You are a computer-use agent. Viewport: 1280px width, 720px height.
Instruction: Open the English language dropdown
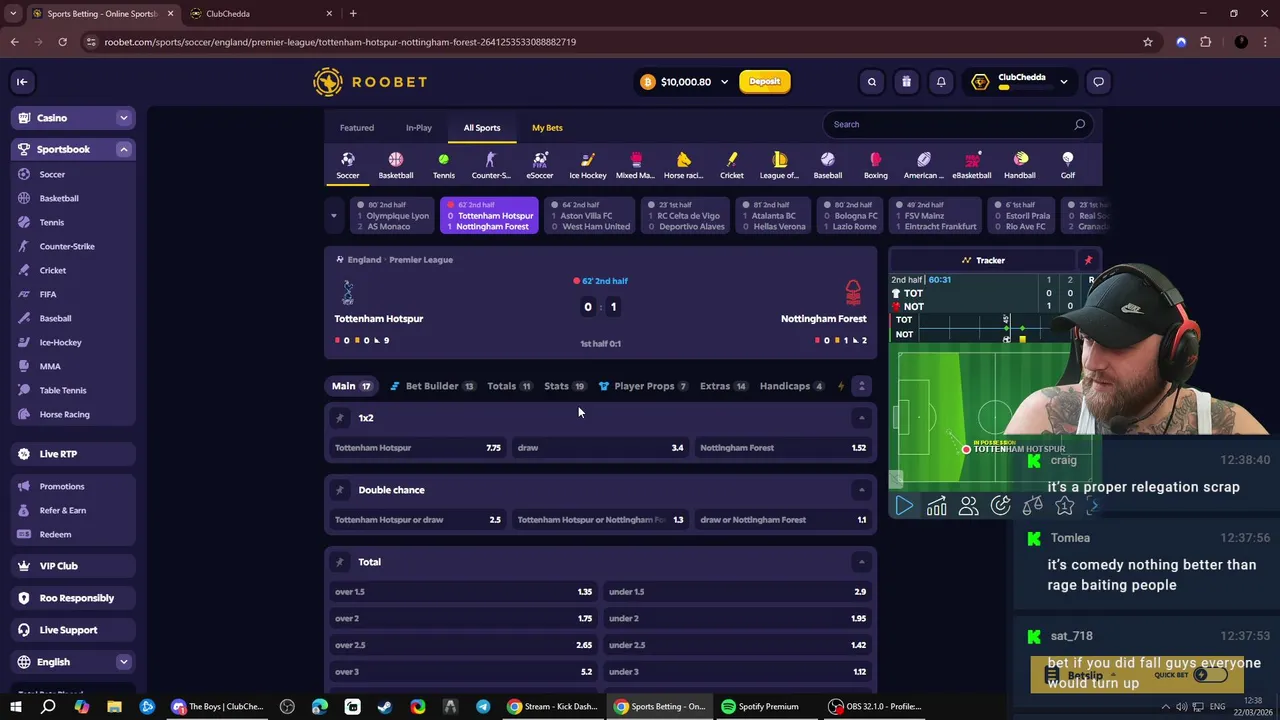pos(124,662)
